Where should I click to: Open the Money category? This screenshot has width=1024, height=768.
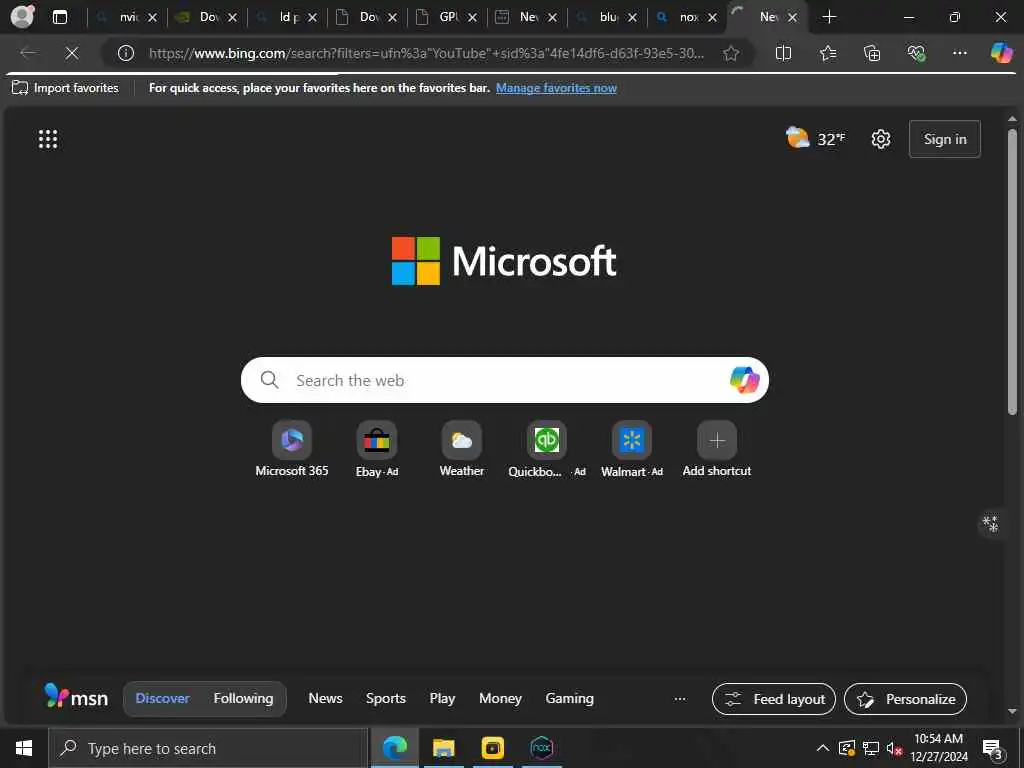pyautogui.click(x=500, y=698)
